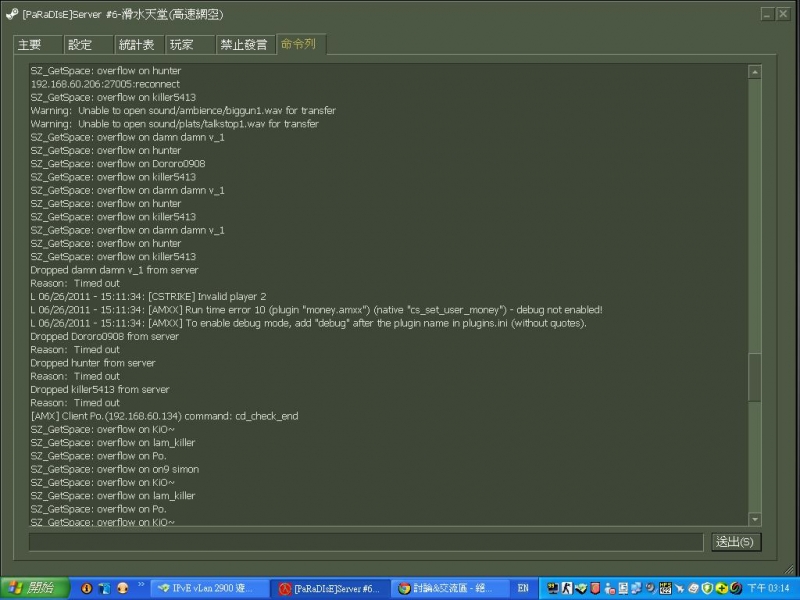Open the 禁止發言 tab
The width and height of the screenshot is (800, 600).
[244, 45]
